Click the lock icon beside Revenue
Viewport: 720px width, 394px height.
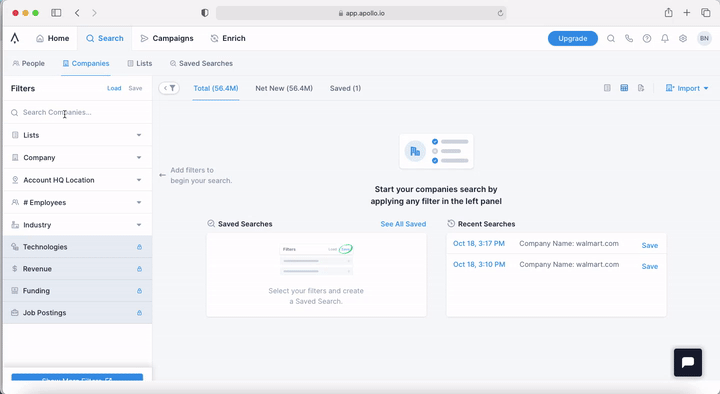click(139, 269)
